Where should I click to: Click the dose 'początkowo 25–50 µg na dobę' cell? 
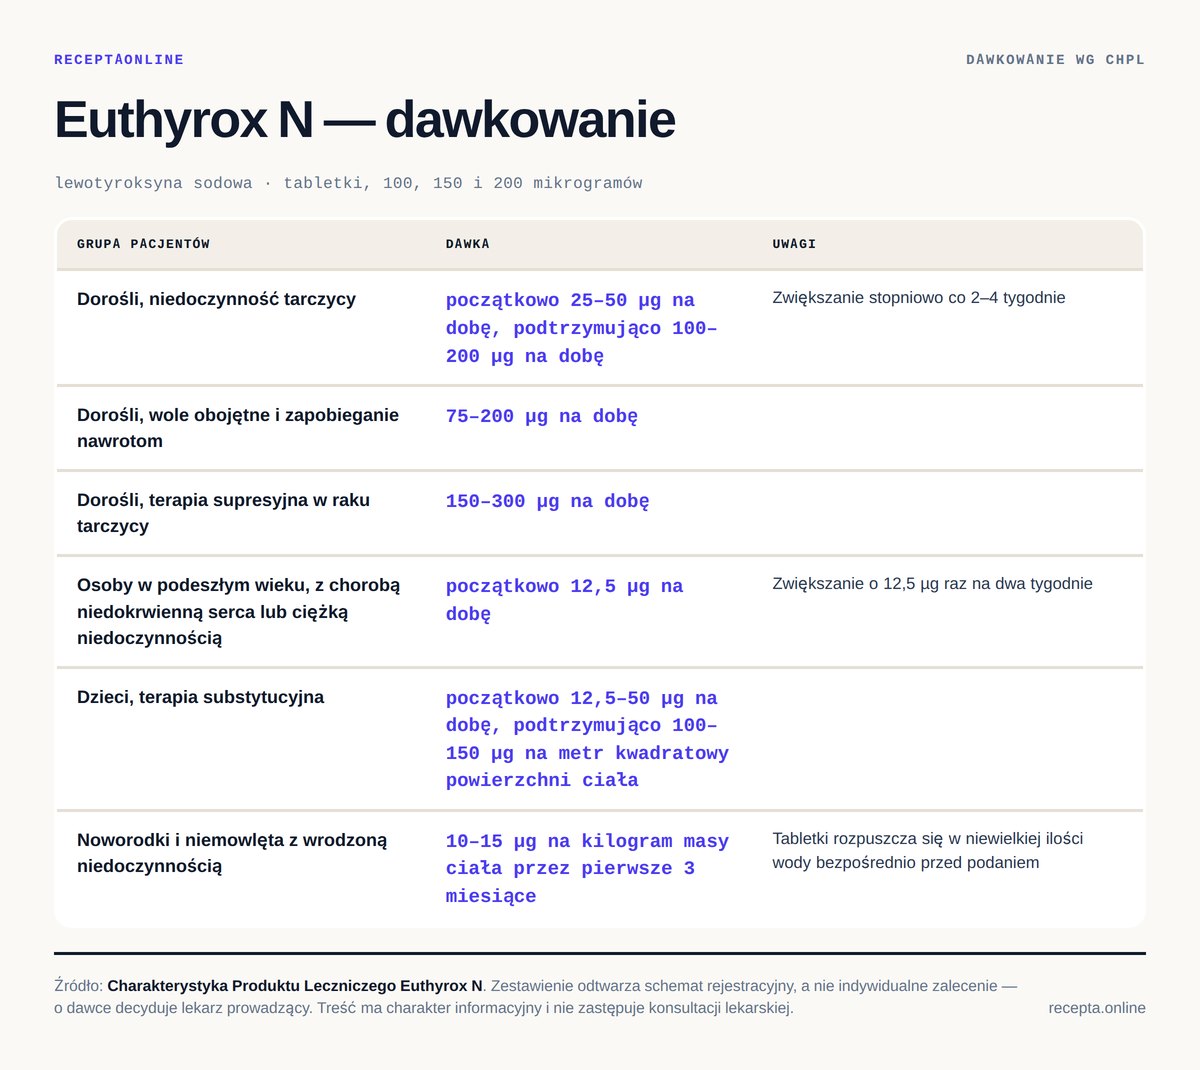pyautogui.click(x=582, y=328)
